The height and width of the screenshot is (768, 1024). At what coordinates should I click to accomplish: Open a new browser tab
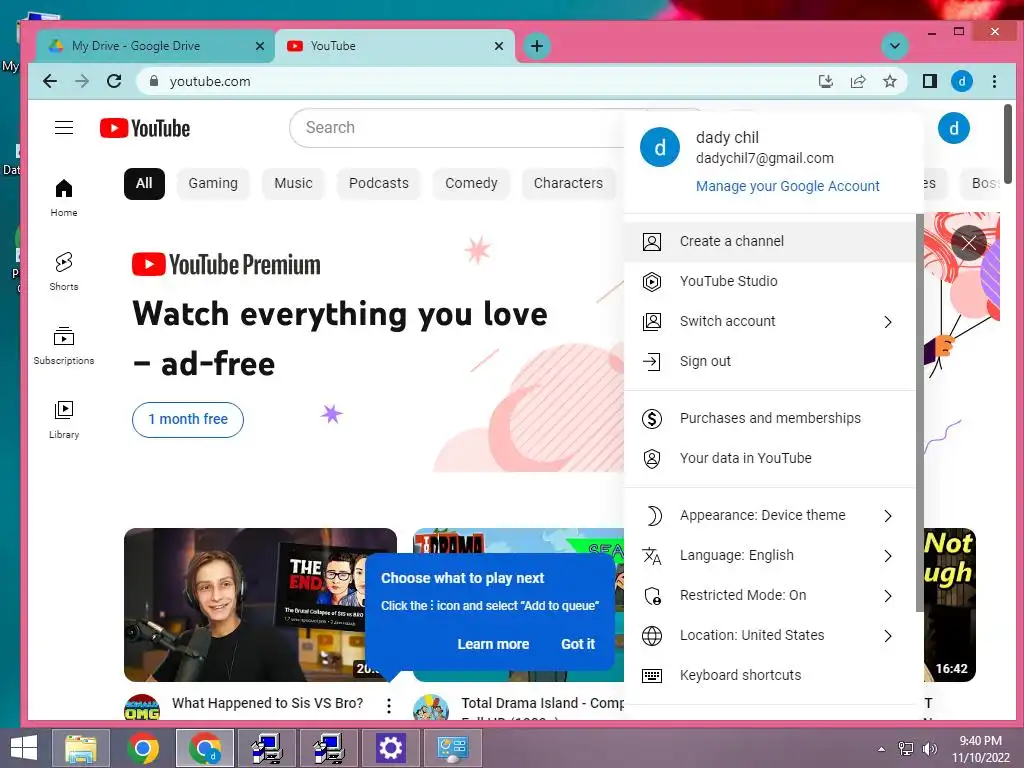537,46
